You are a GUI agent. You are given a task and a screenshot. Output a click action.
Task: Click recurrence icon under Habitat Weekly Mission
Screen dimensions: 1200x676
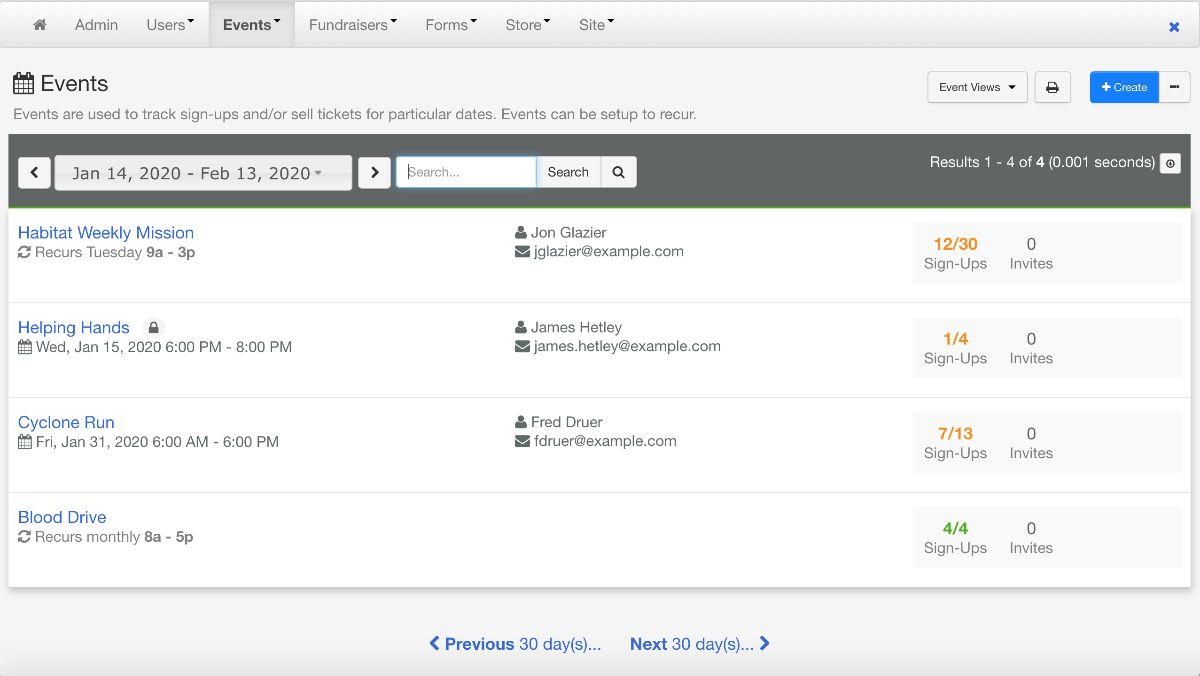point(25,253)
